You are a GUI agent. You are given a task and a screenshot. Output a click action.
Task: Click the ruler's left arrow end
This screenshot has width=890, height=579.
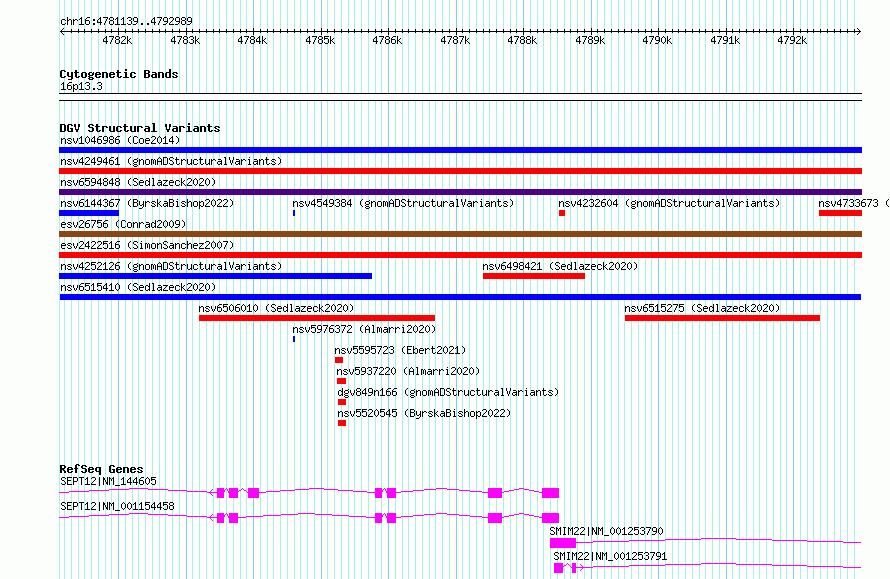click(62, 31)
